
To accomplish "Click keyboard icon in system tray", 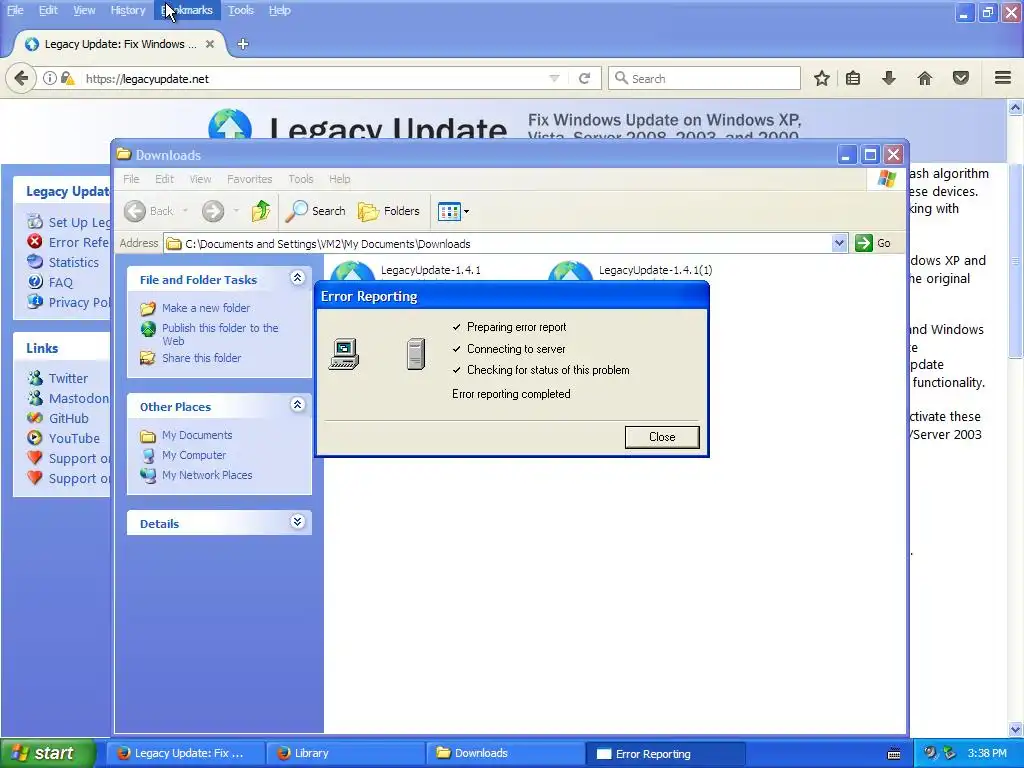I will 894,754.
